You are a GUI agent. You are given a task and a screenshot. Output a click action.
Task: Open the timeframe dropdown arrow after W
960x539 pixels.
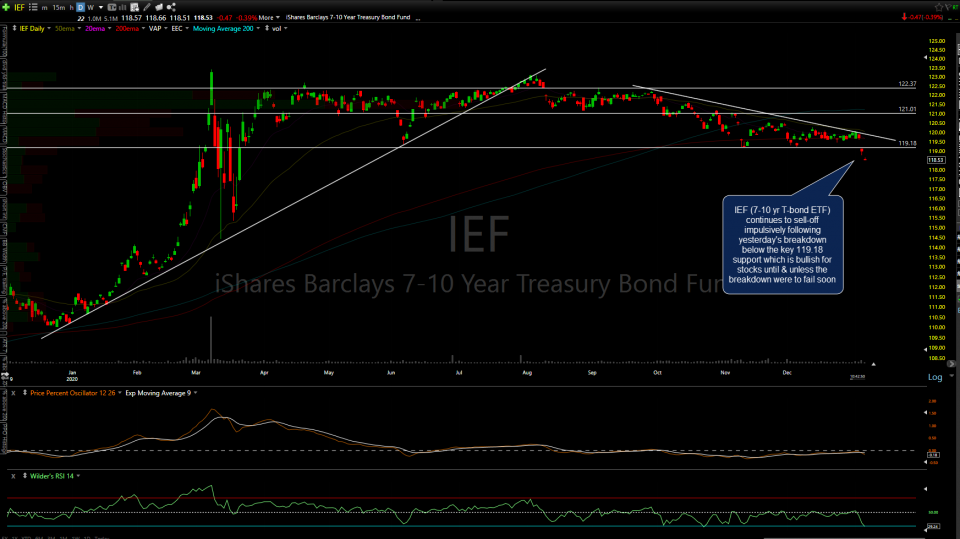(x=101, y=7)
